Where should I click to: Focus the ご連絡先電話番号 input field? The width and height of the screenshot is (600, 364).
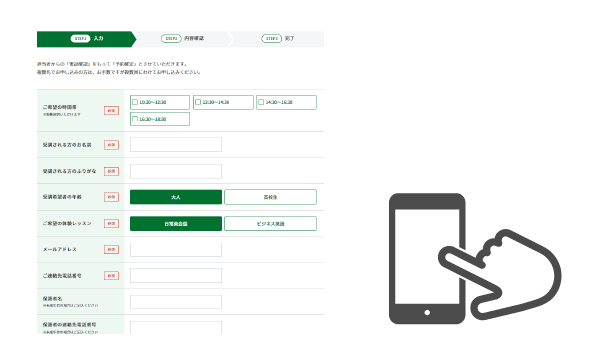click(176, 276)
